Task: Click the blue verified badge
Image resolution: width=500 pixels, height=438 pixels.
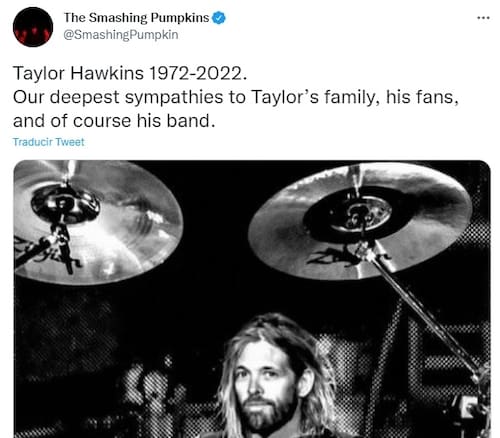Action: coord(219,18)
